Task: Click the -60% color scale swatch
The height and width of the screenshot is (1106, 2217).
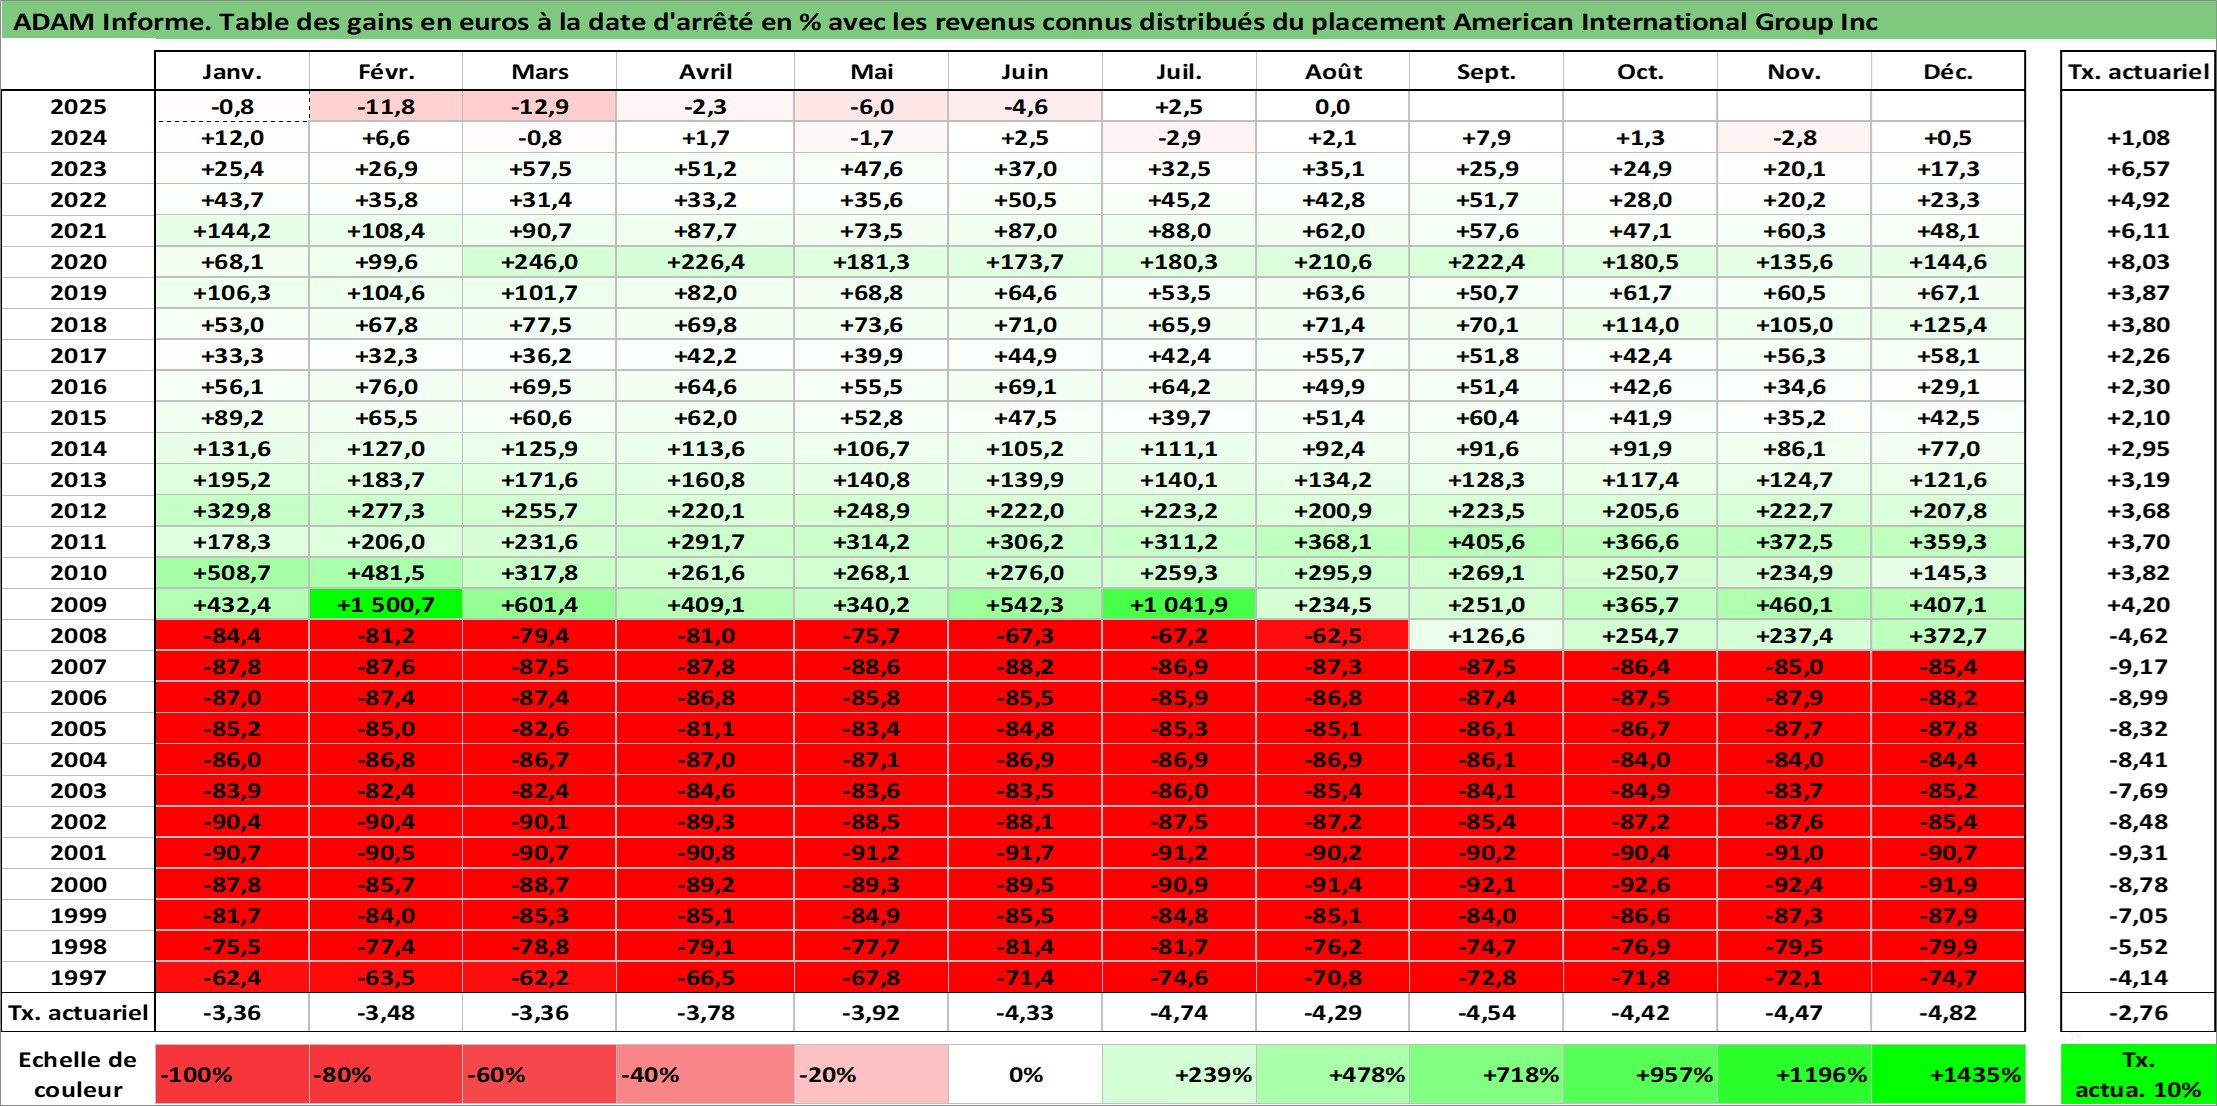Action: (x=540, y=1075)
